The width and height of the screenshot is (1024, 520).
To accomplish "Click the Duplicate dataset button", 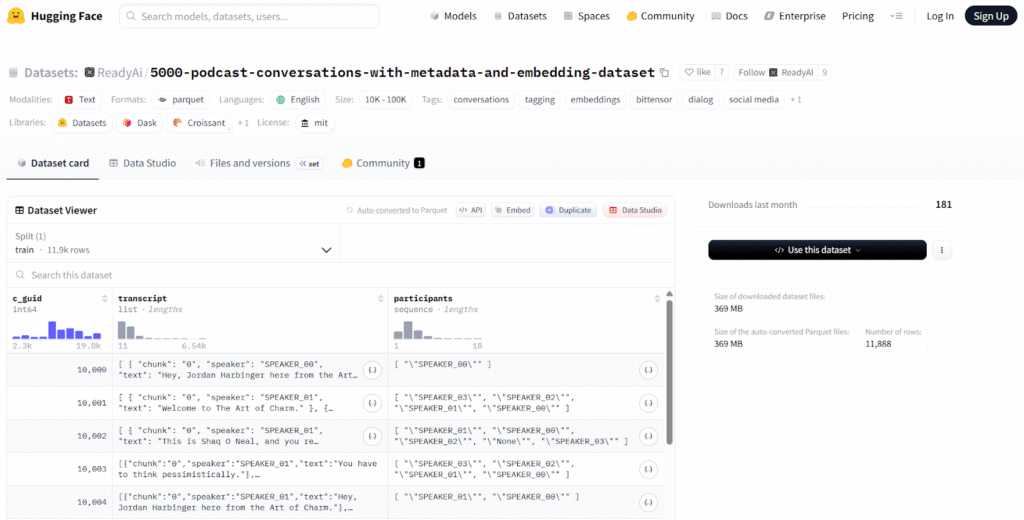I will pos(568,210).
